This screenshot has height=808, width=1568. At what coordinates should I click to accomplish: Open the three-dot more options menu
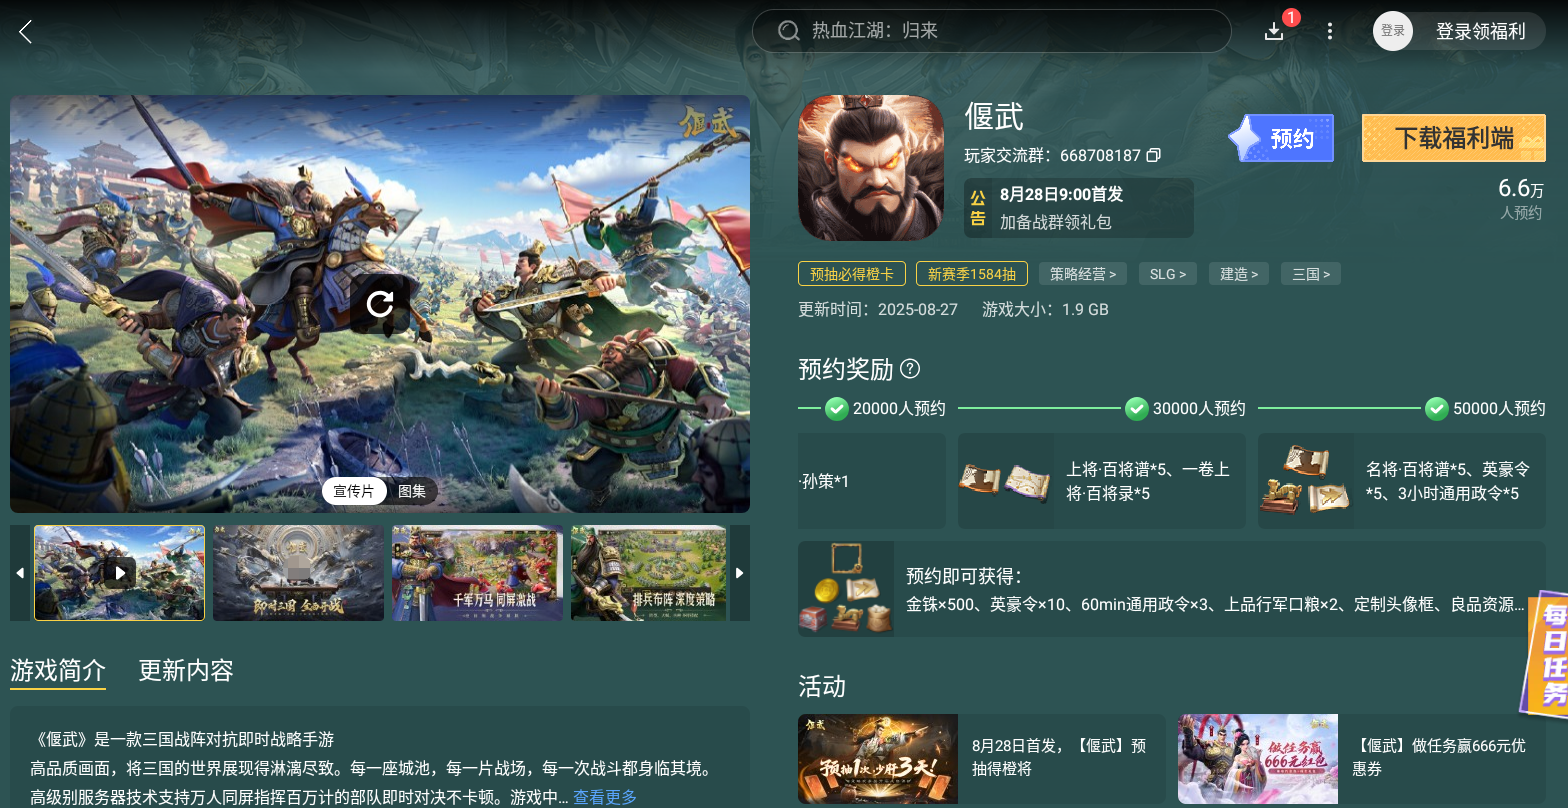point(1330,31)
